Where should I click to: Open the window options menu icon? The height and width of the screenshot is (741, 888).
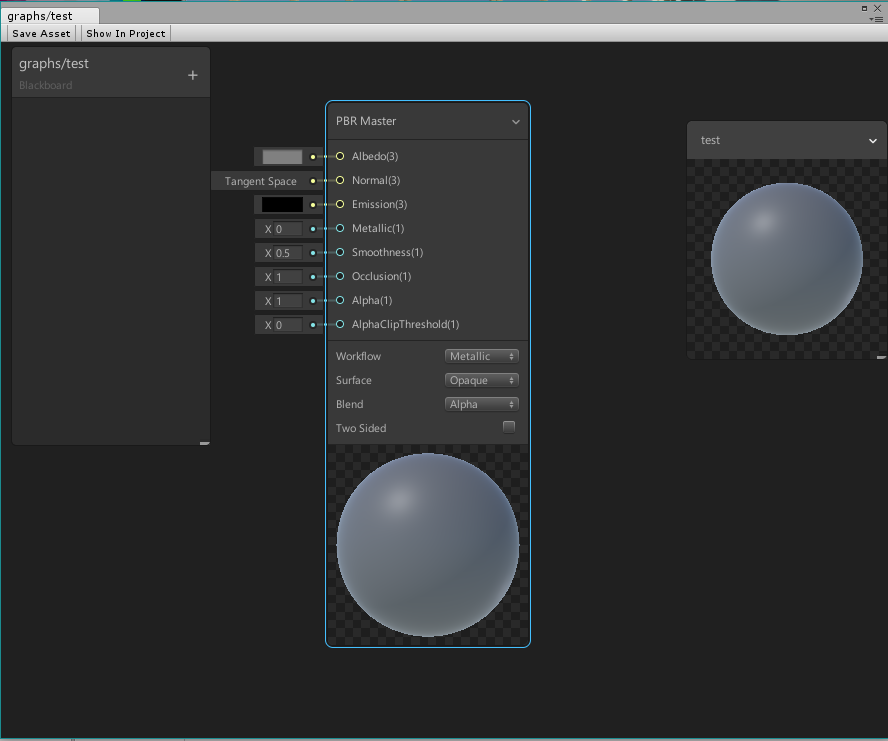[876, 19]
